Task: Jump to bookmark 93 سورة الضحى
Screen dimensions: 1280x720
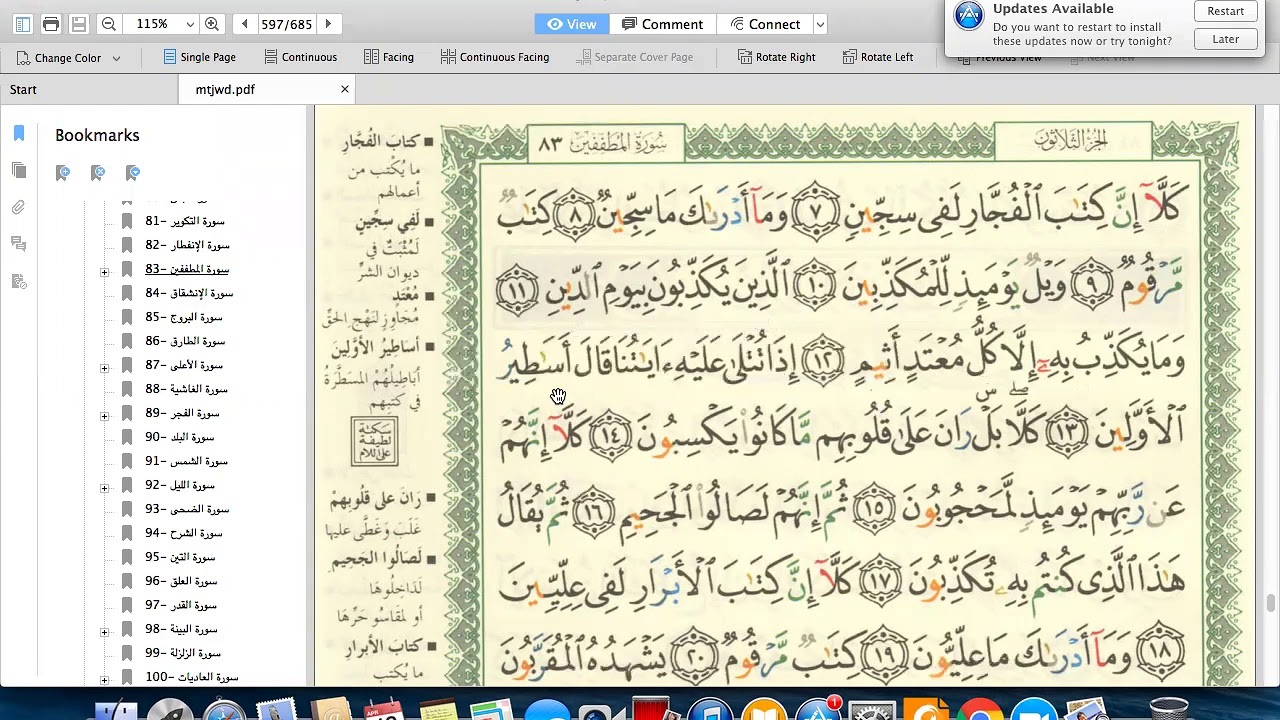Action: click(187, 509)
